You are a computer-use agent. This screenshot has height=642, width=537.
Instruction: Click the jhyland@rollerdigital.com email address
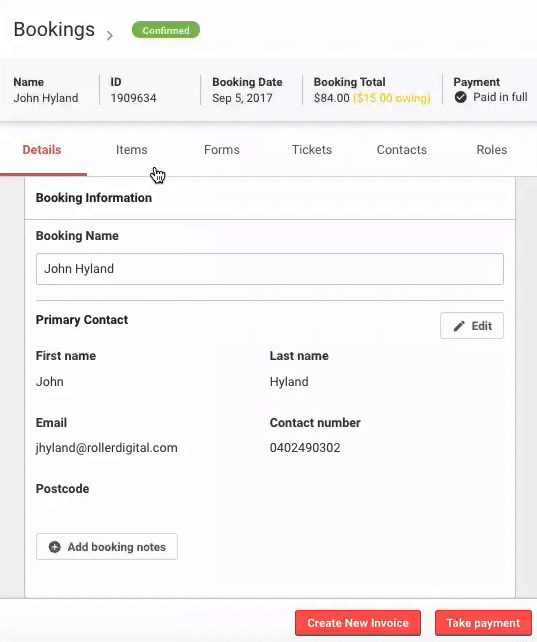[107, 448]
